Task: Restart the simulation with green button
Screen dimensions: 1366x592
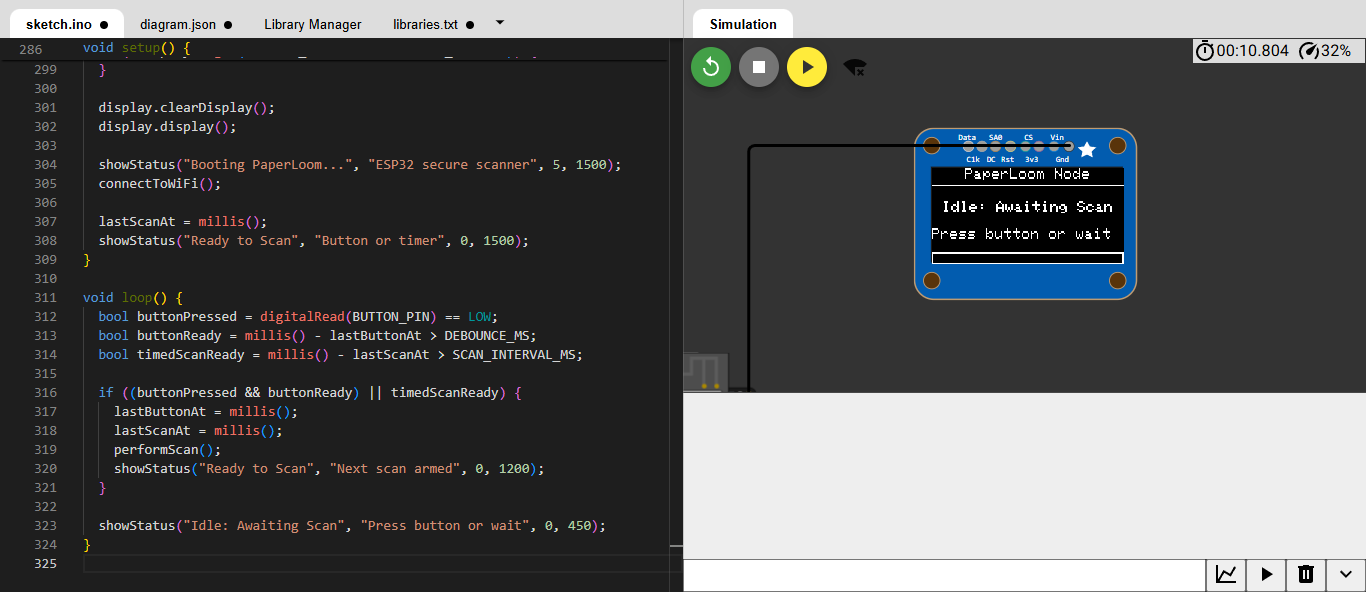Action: 711,67
